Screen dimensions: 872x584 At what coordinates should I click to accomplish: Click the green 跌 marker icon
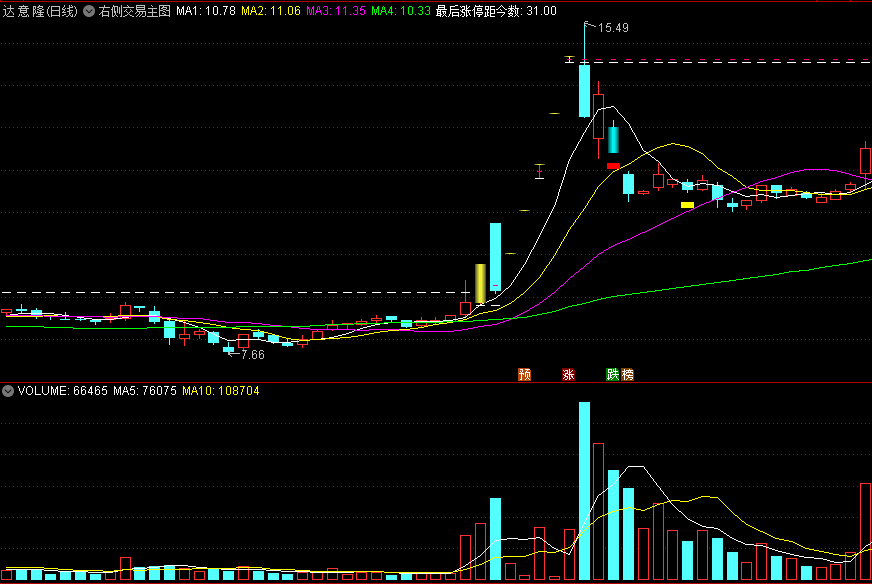[613, 374]
